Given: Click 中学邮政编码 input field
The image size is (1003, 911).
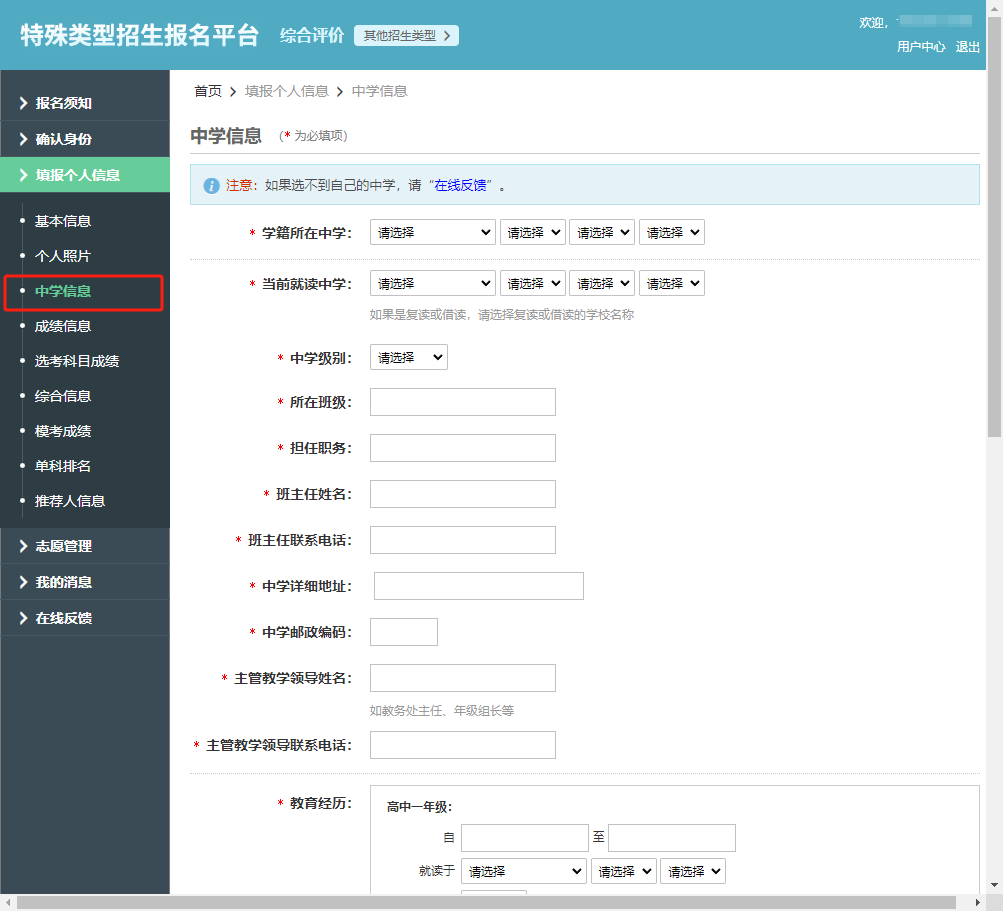Looking at the screenshot, I should point(404,633).
